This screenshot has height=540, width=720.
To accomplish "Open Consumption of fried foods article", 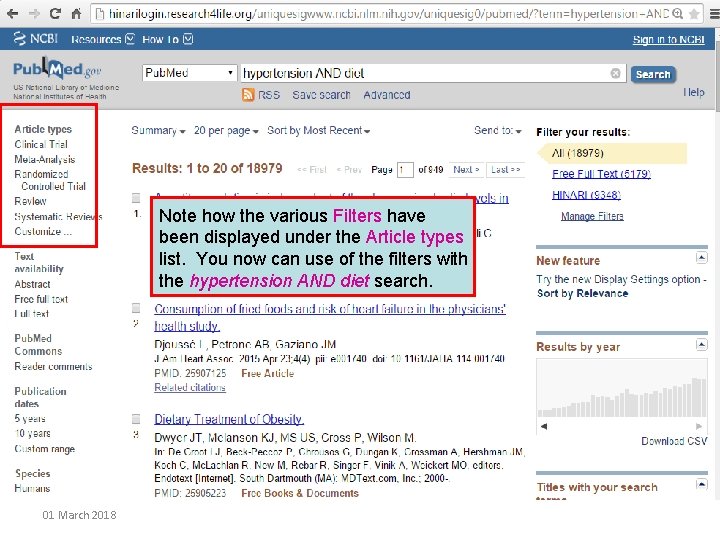I will (330, 317).
